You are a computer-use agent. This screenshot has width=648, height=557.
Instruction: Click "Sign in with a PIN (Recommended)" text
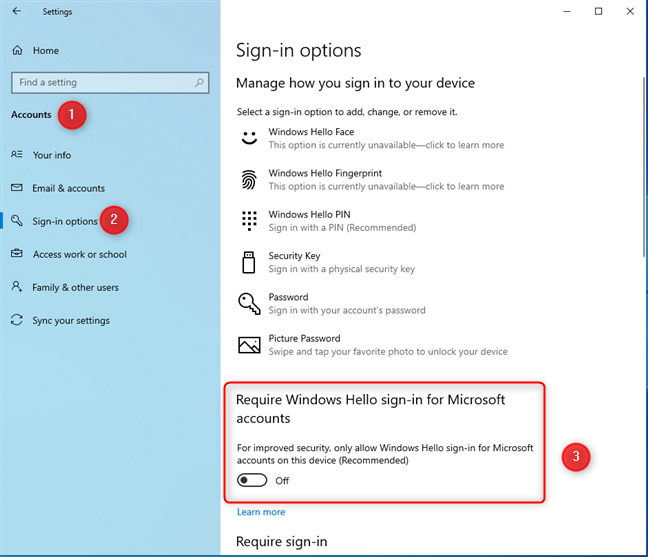(x=342, y=227)
